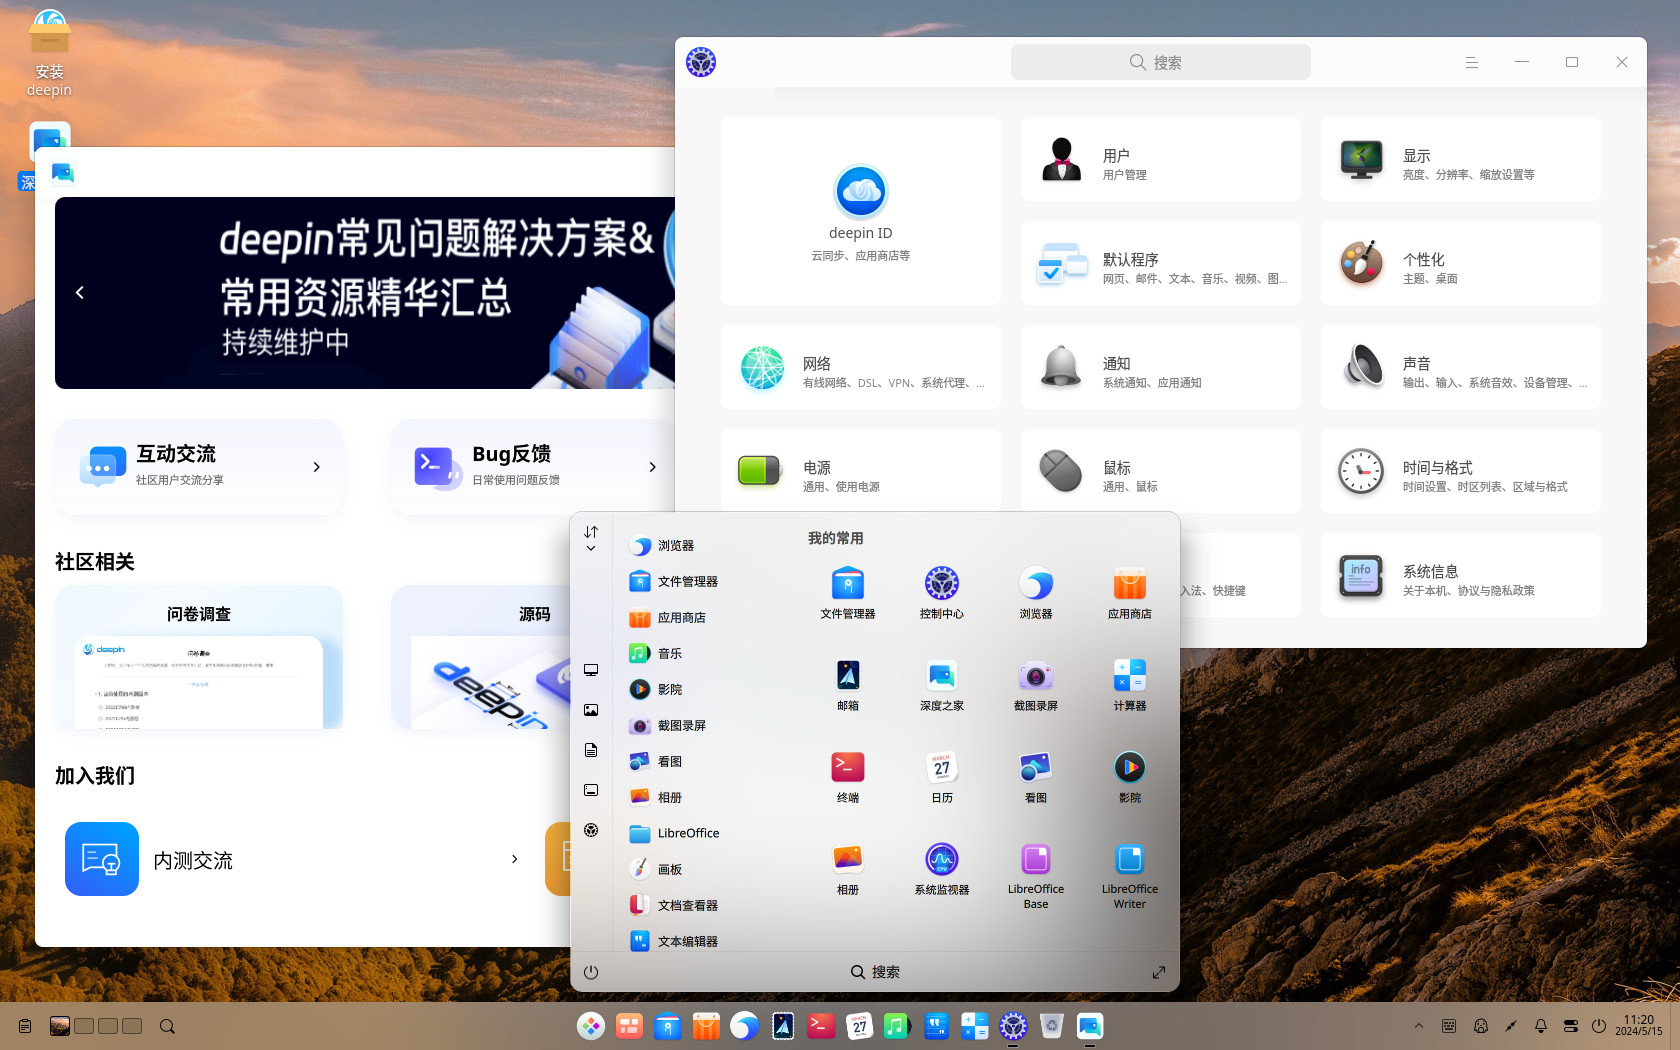Open 个性化 settings in Control Center
1680x1050 pixels.
tap(1460, 263)
